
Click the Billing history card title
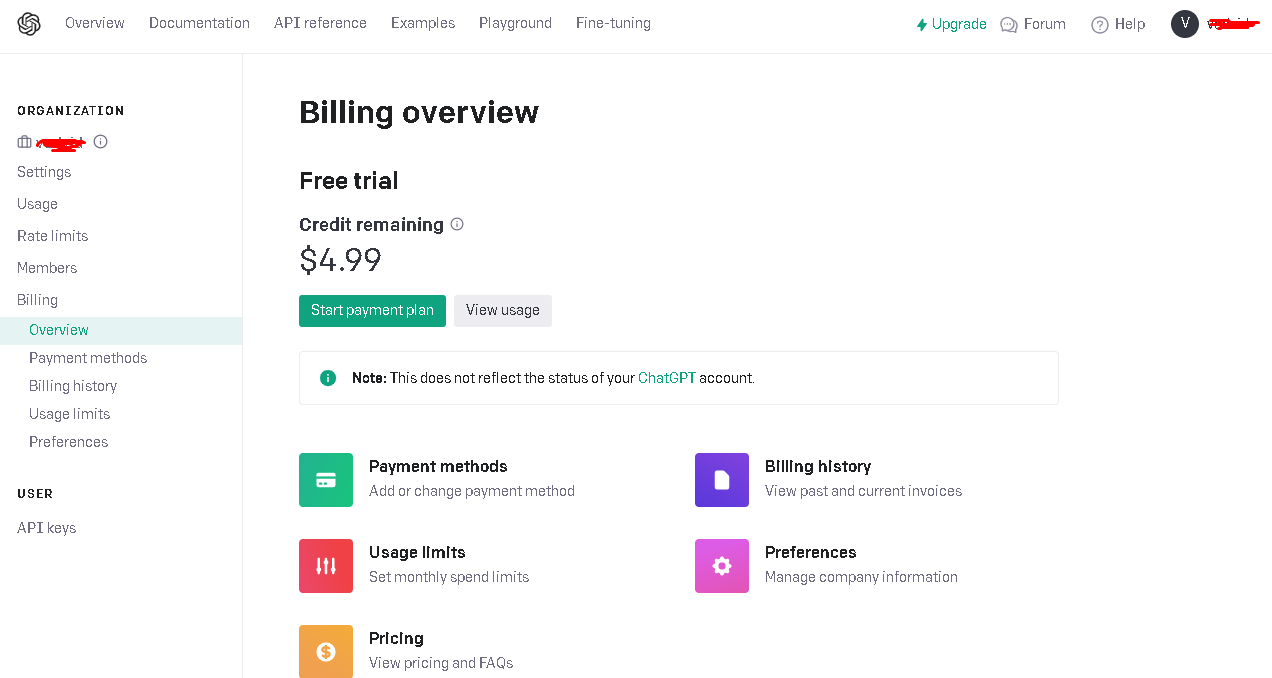coord(818,466)
